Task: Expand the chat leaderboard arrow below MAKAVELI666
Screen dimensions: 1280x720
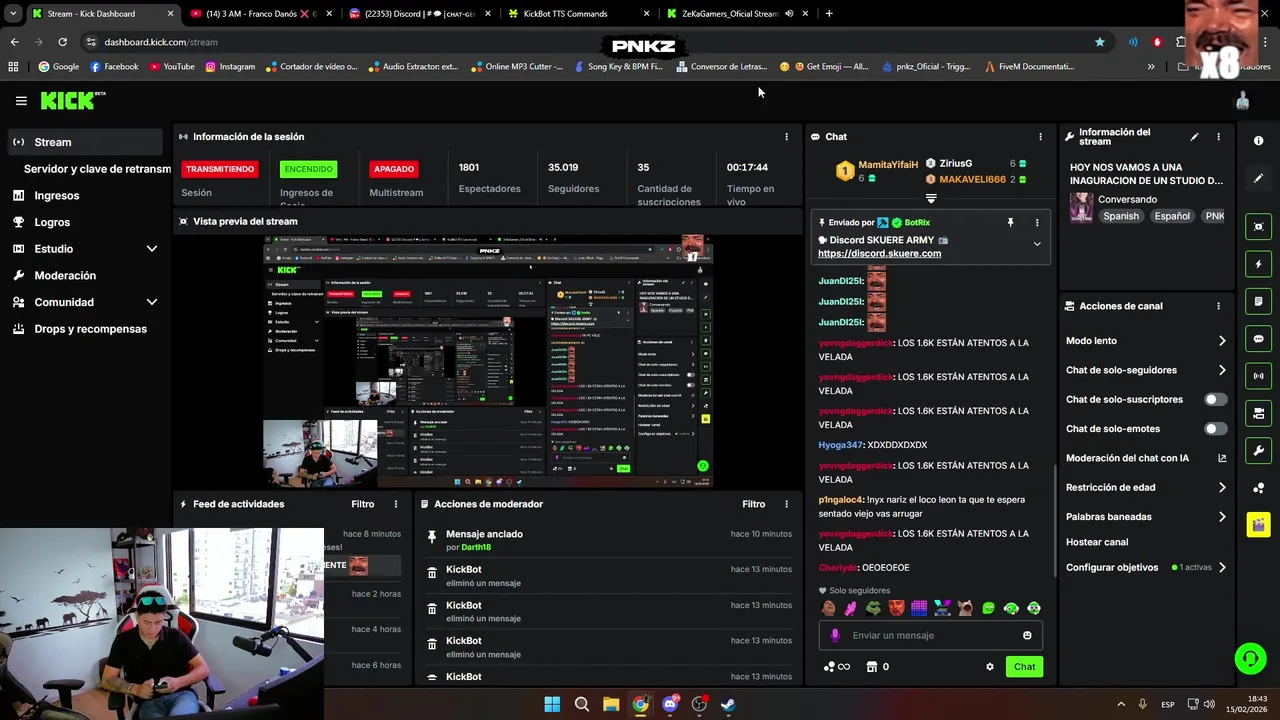Action: 931,198
